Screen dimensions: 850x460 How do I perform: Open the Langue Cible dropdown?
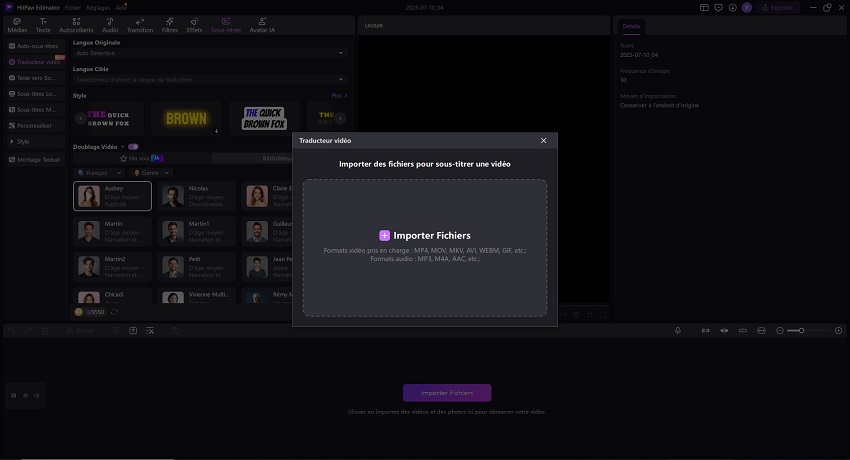point(210,79)
